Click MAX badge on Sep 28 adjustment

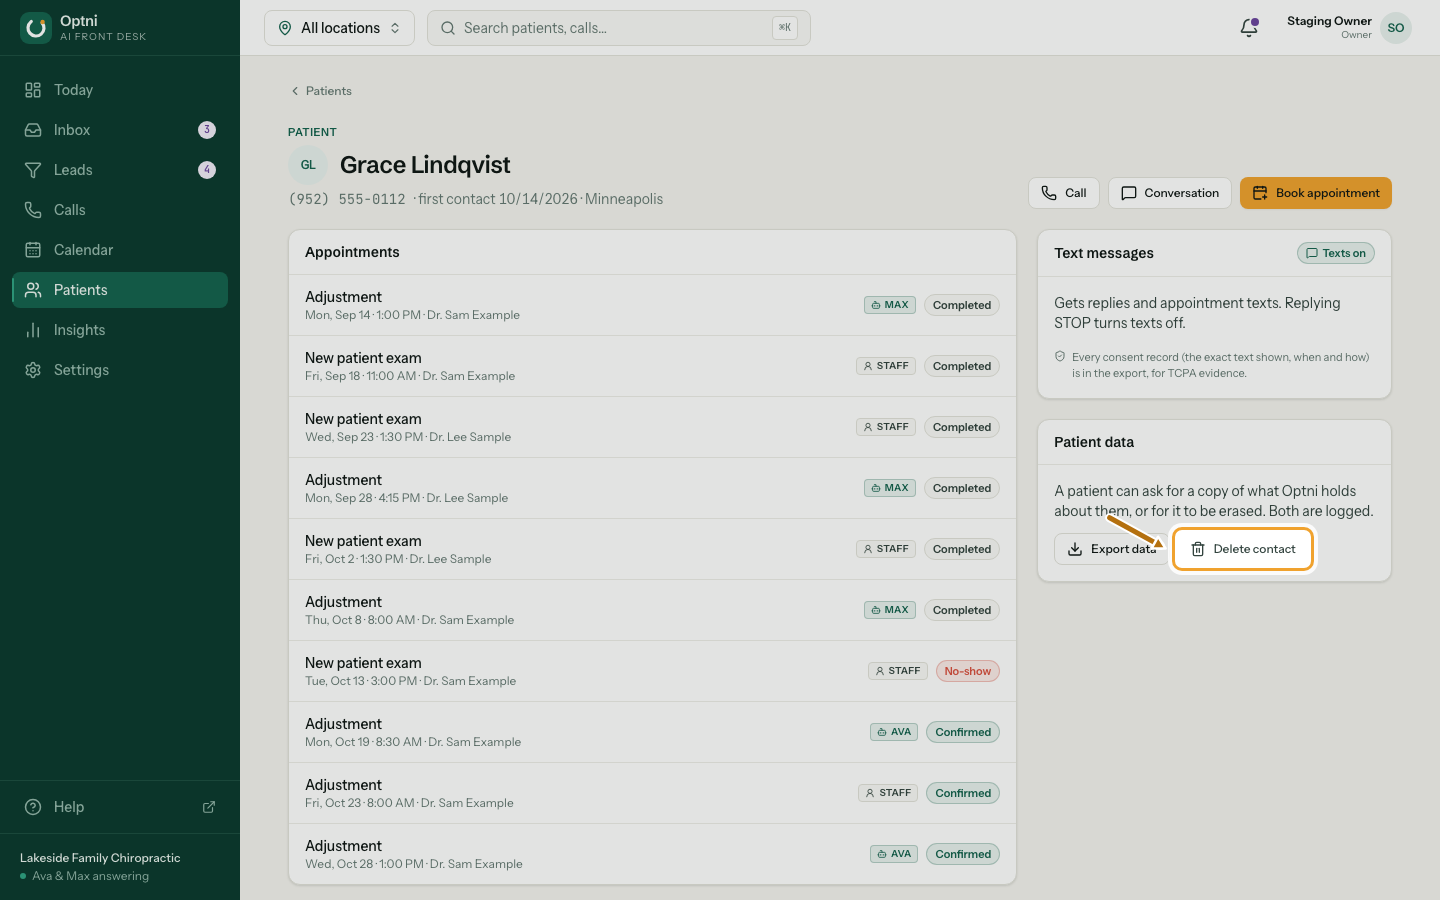(x=890, y=488)
